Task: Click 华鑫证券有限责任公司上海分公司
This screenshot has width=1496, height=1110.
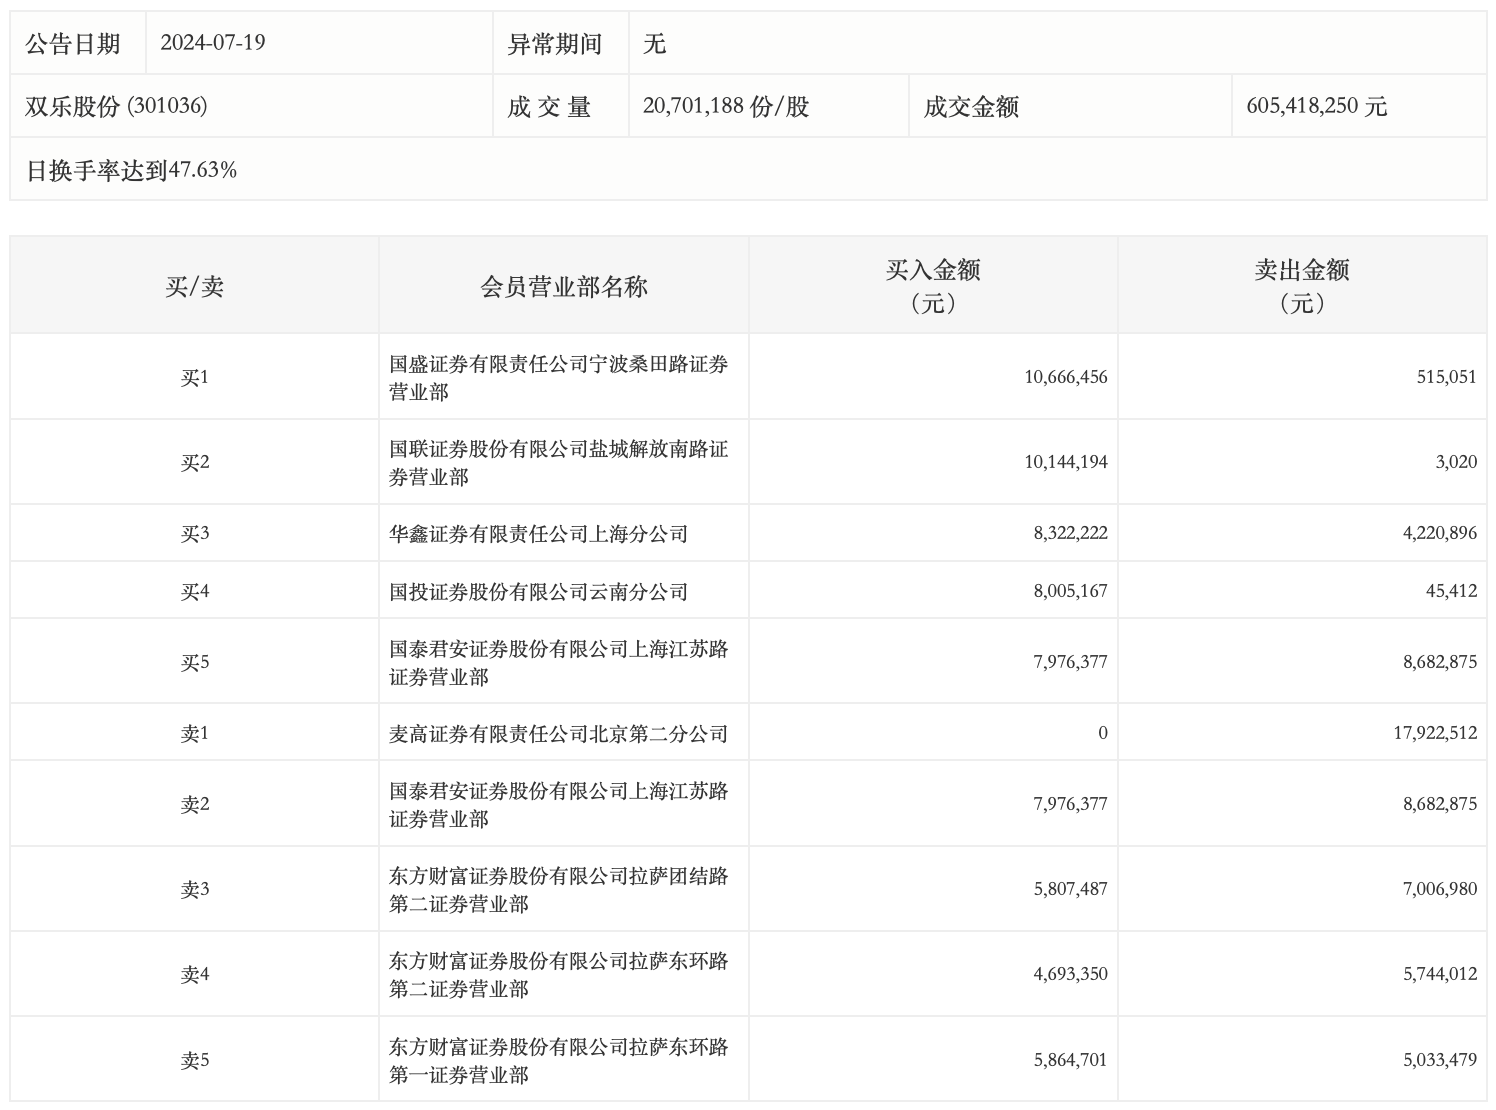Action: point(538,534)
